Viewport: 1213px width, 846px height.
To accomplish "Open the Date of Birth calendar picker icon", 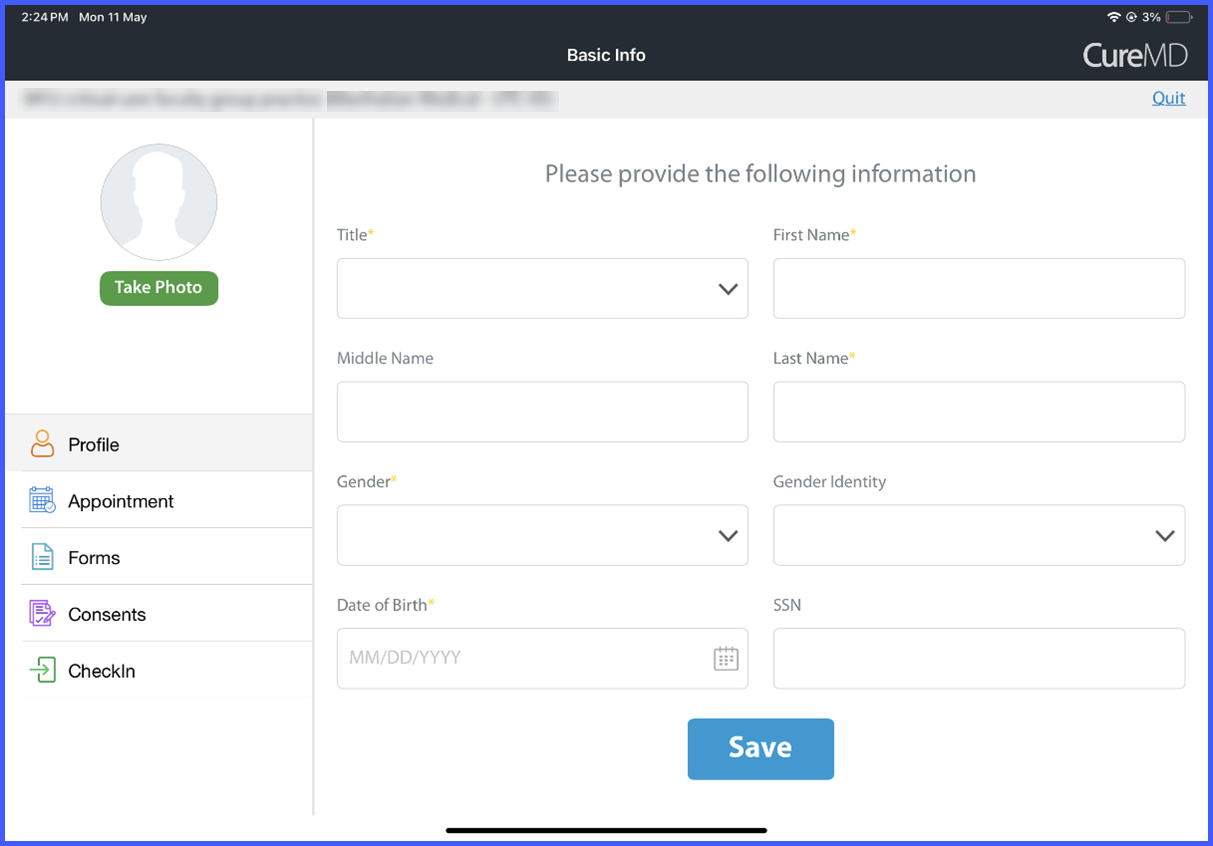I will pyautogui.click(x=726, y=658).
